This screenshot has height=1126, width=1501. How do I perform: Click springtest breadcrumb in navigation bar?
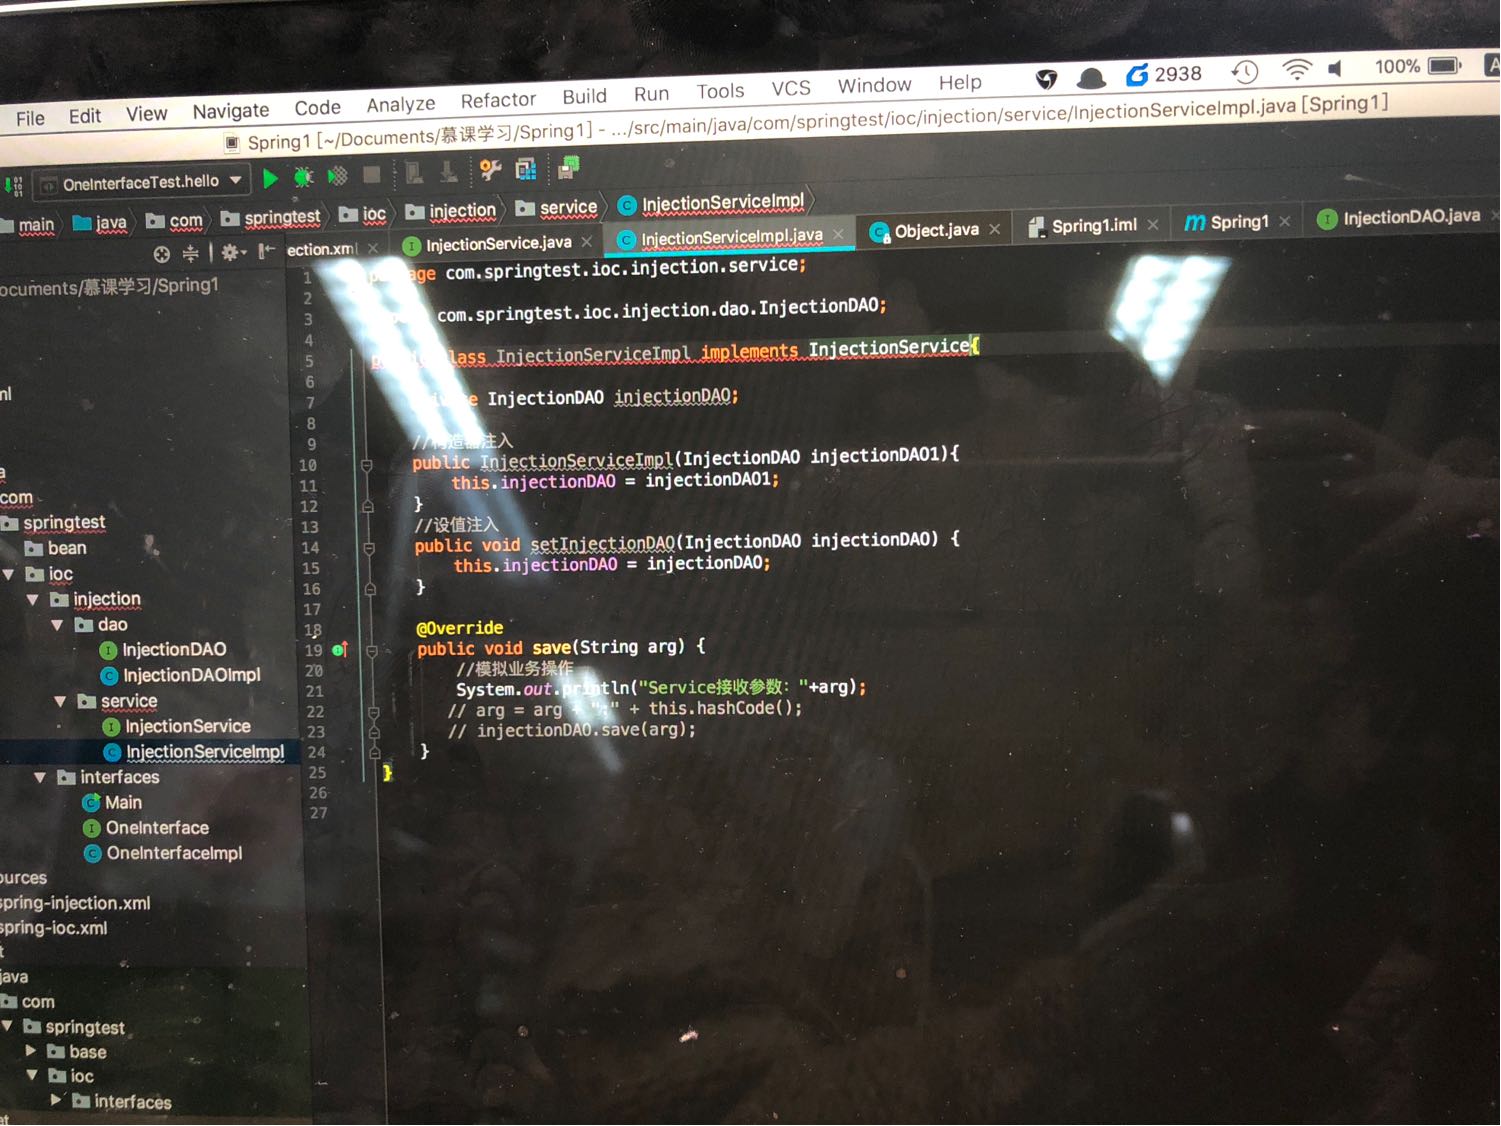pos(271,217)
